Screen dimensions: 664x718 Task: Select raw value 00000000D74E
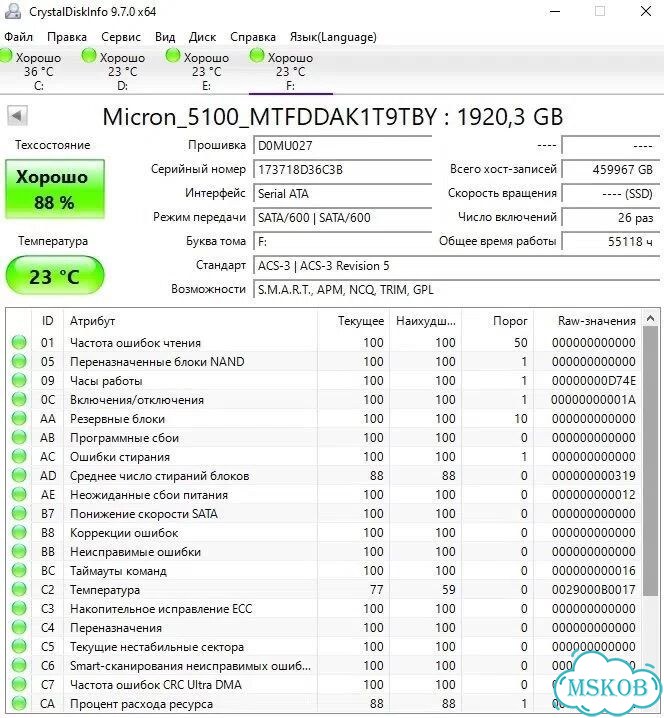[x=593, y=381]
